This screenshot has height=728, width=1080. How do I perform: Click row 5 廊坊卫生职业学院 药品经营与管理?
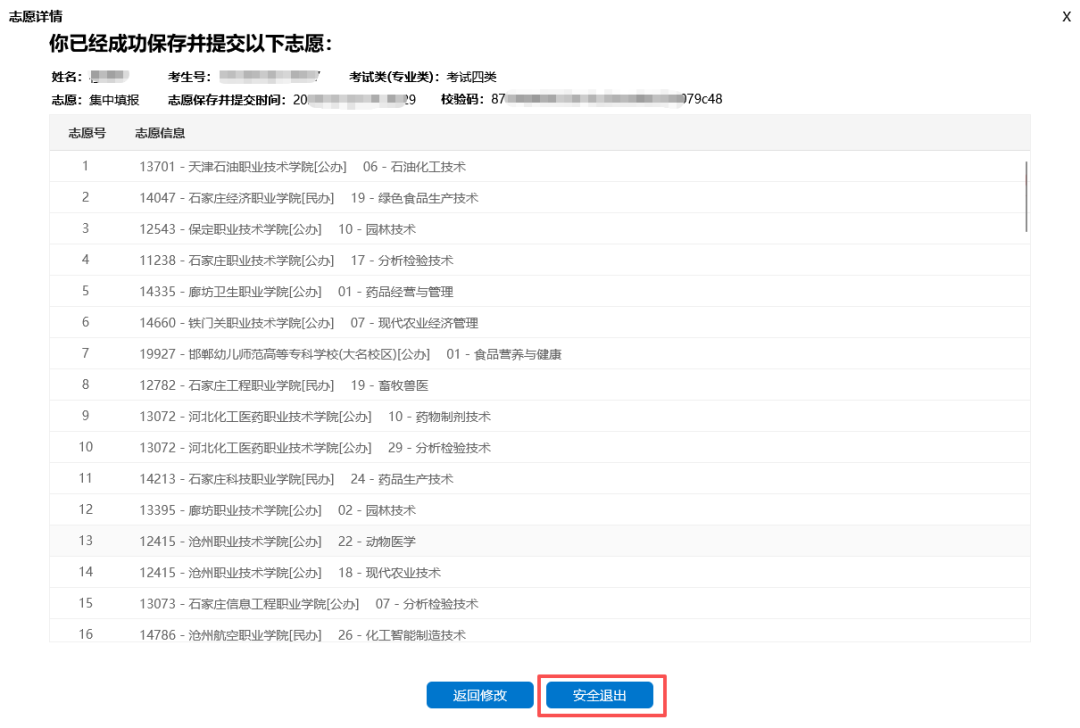400,291
